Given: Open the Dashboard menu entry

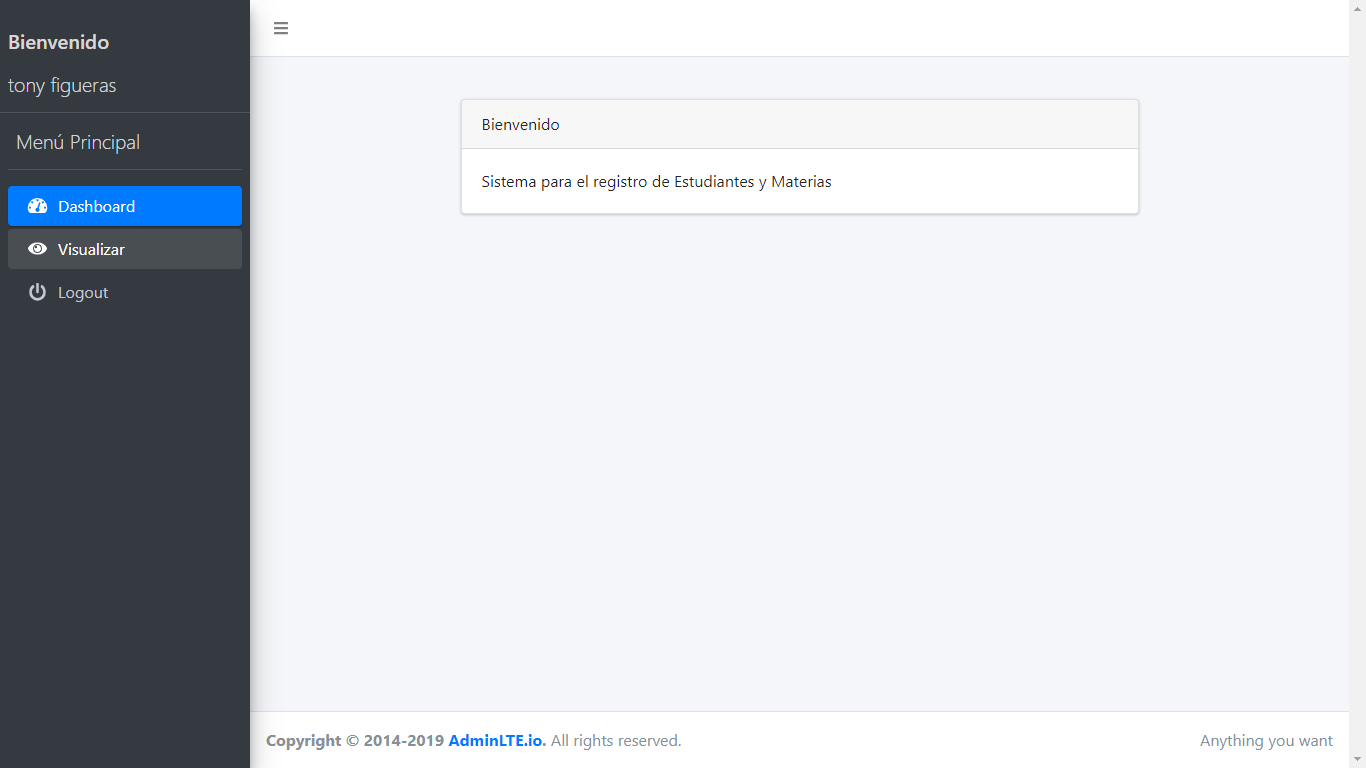Looking at the screenshot, I should (97, 205).
